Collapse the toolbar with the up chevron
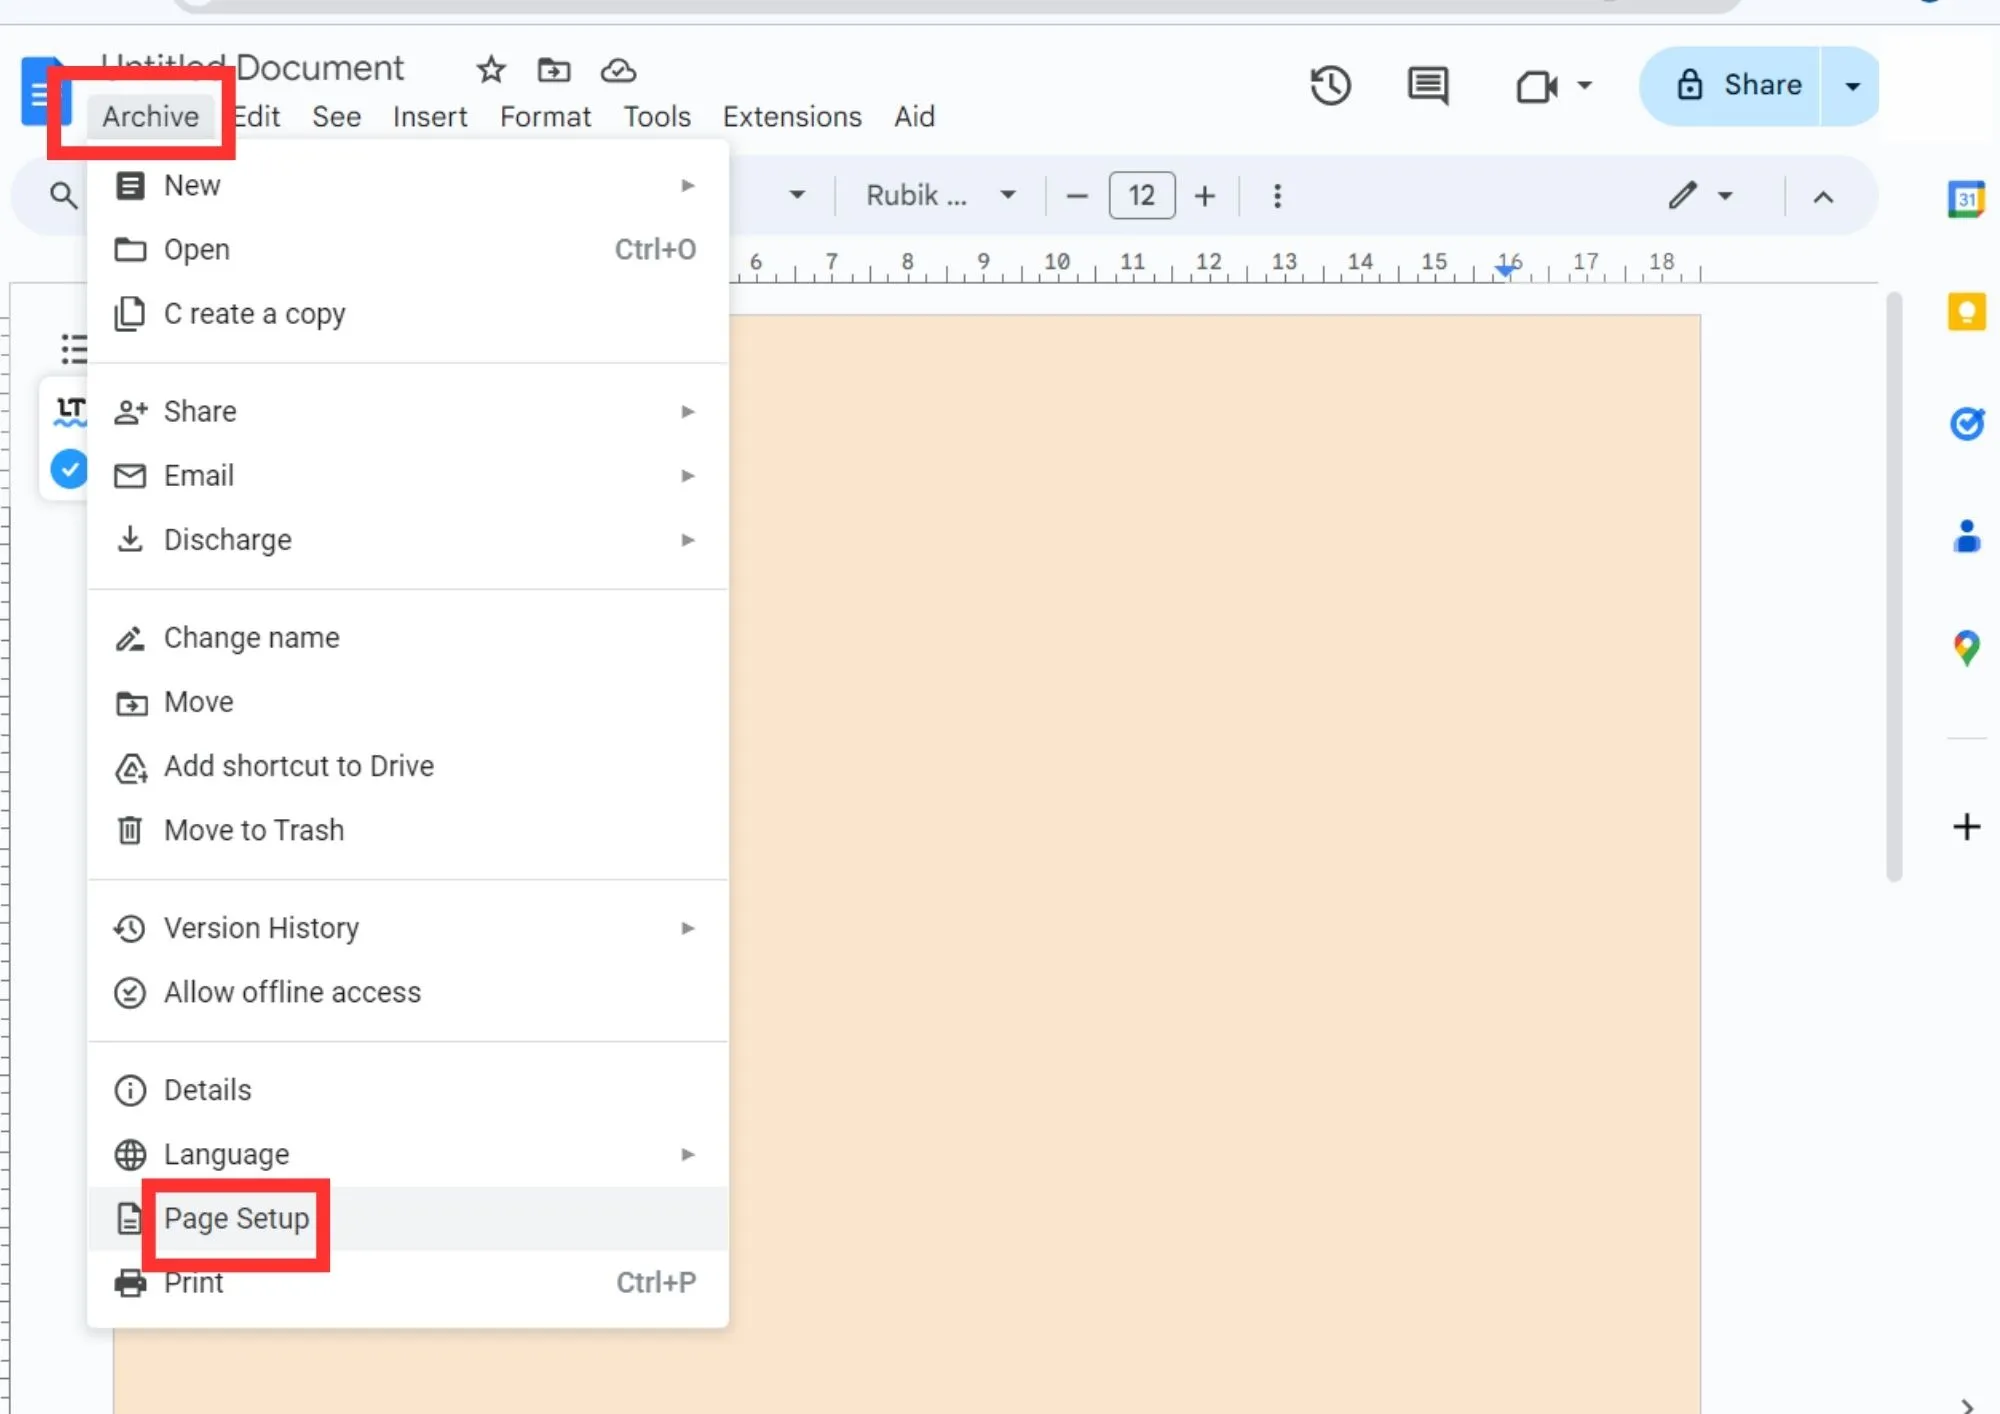The width and height of the screenshot is (2000, 1414). [1823, 197]
